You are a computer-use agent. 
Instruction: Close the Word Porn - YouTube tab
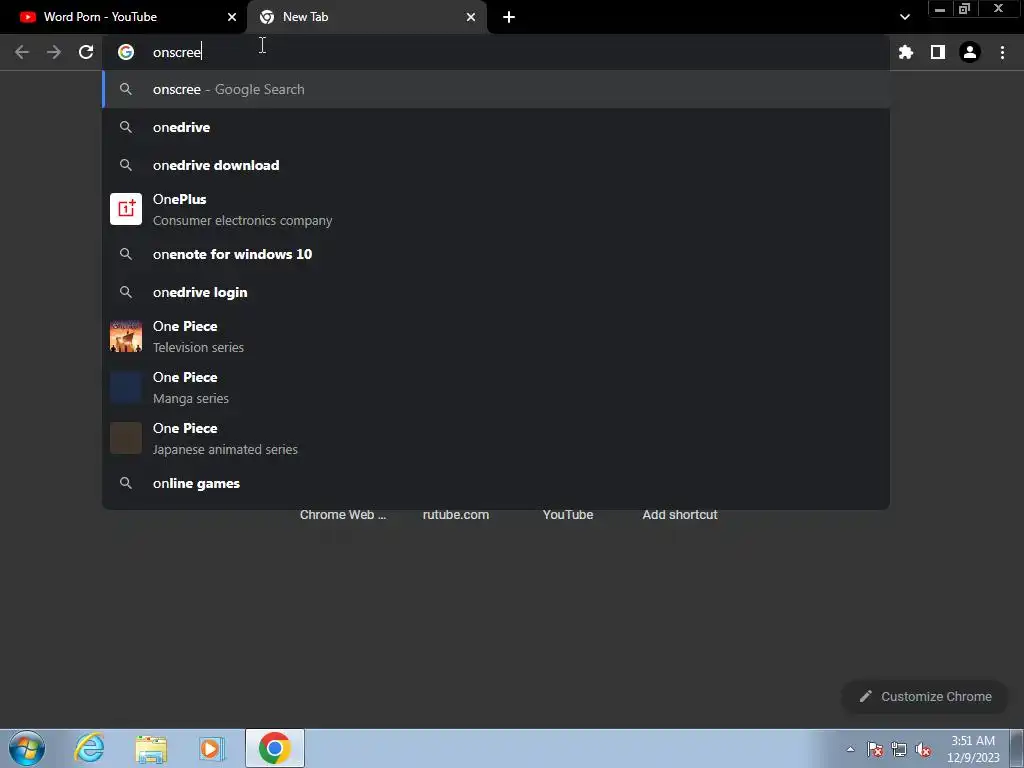click(232, 17)
